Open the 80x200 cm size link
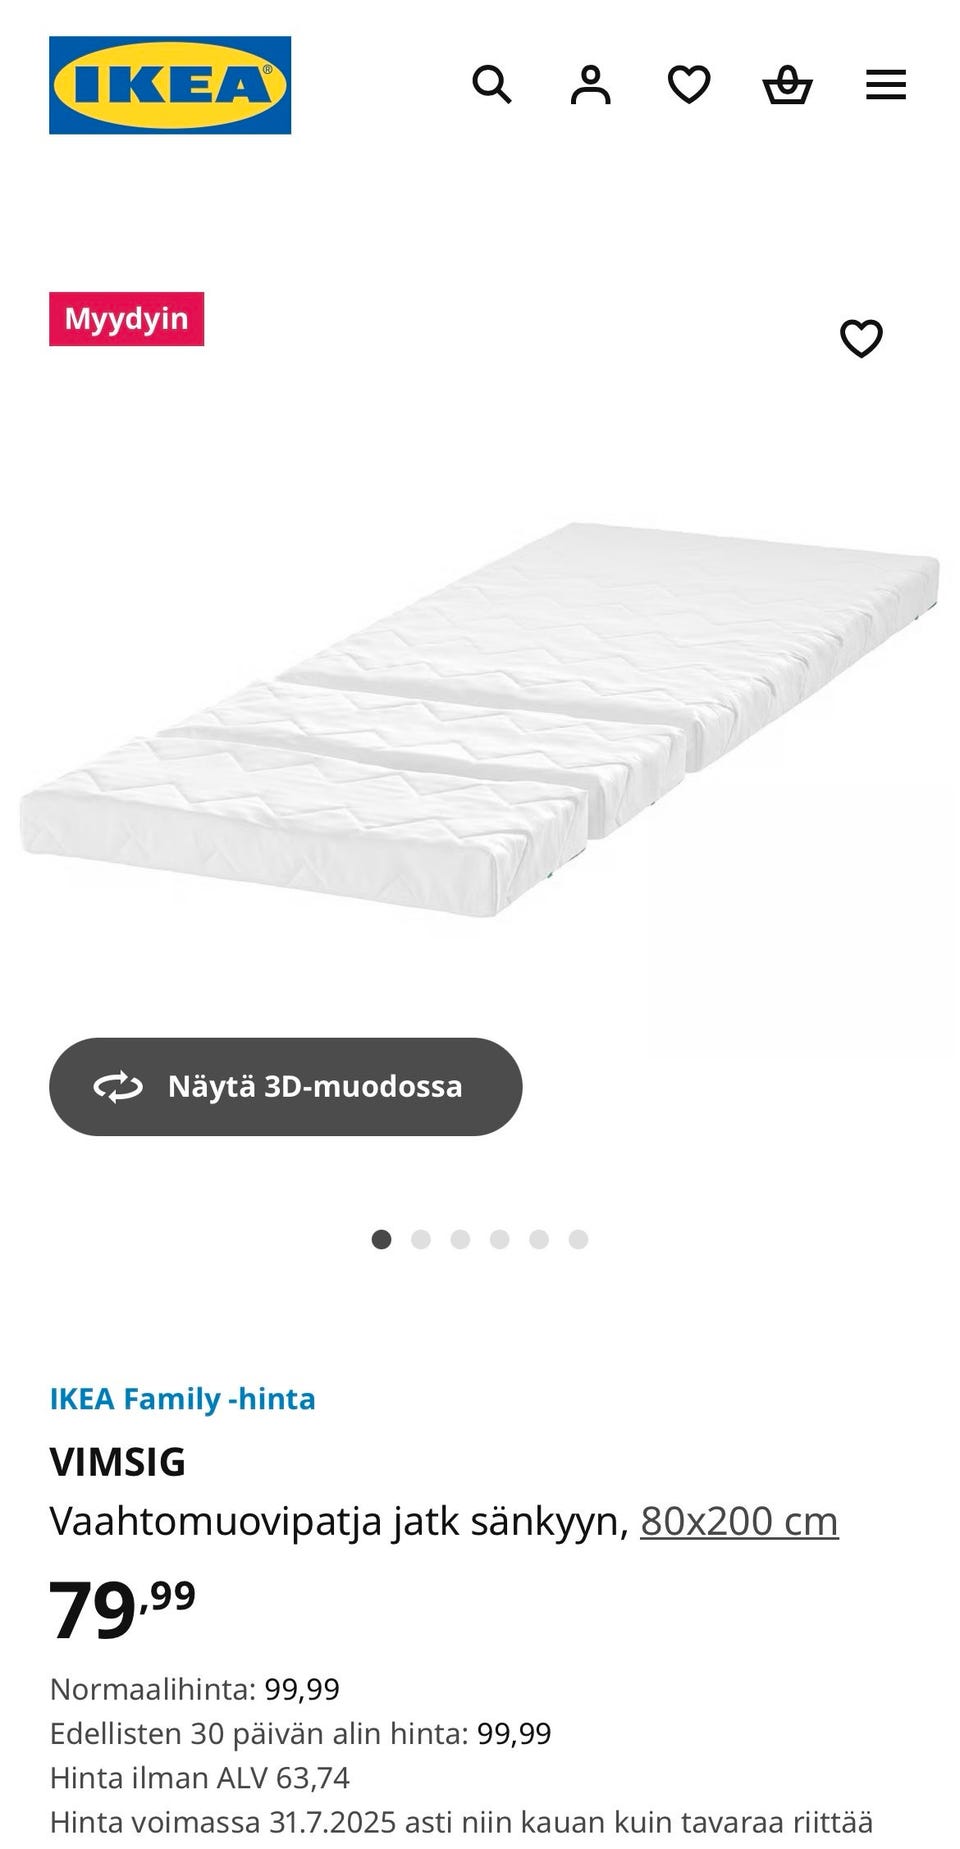This screenshot has height=1849, width=960. [x=739, y=1521]
